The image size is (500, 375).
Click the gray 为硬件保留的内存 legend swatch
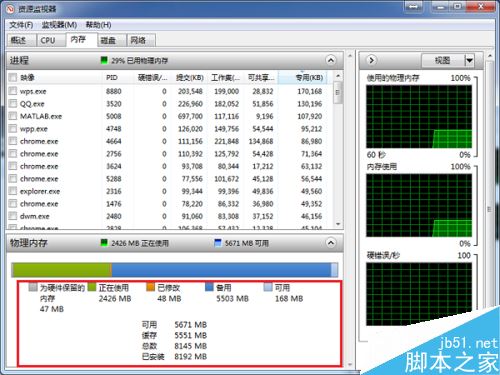[33, 287]
